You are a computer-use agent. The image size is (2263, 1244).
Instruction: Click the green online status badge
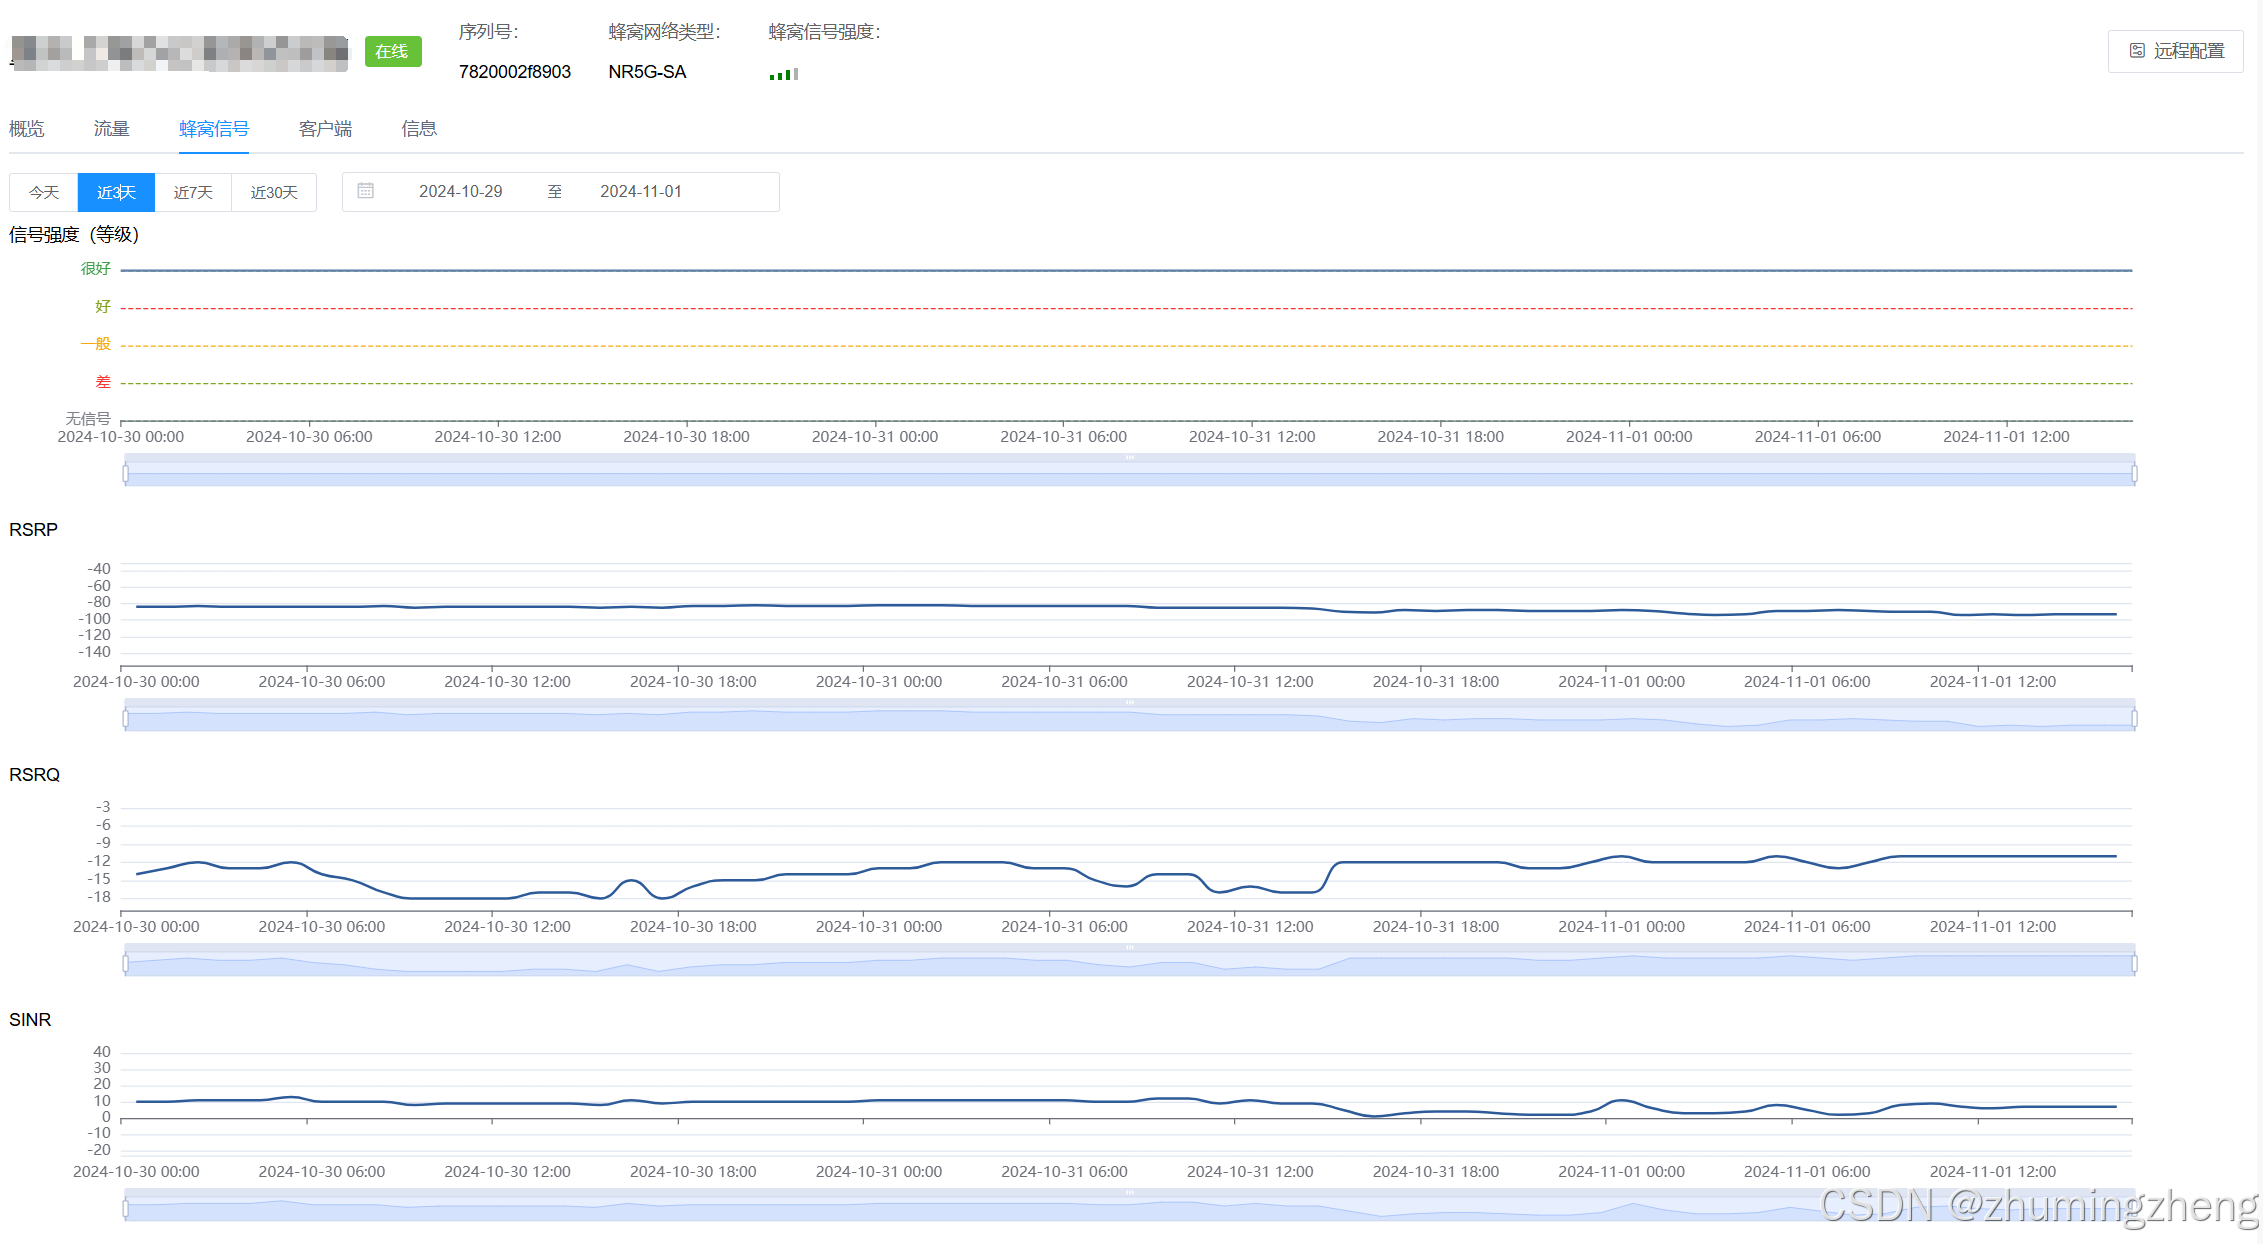tap(392, 51)
